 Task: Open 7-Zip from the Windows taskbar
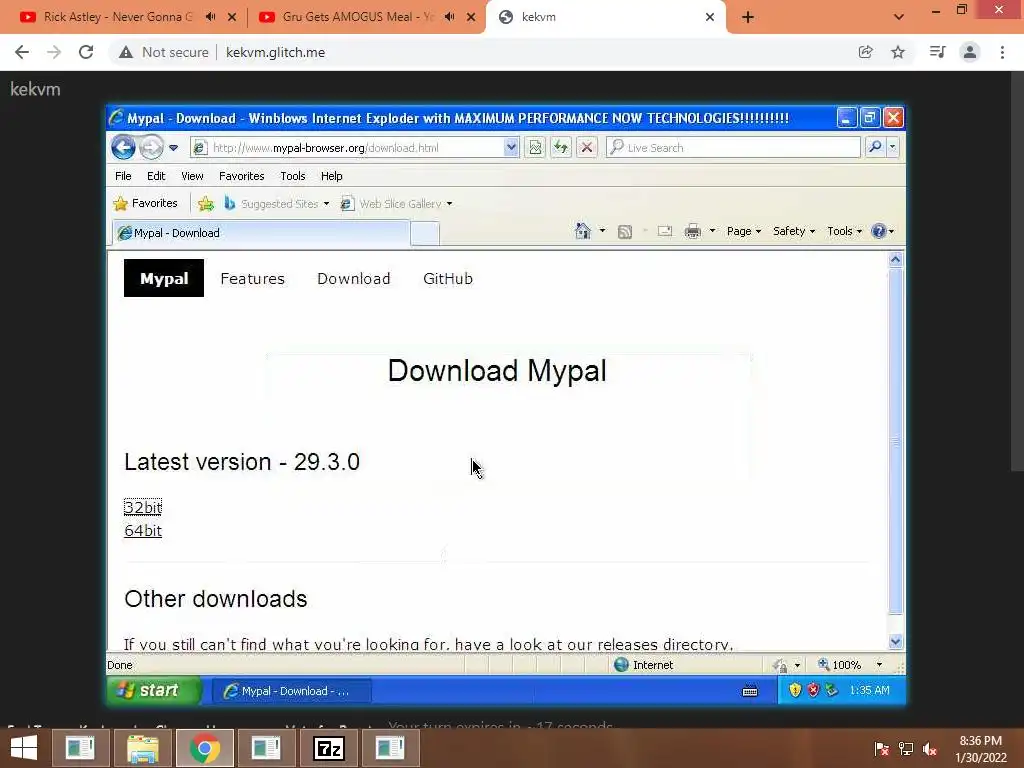329,748
